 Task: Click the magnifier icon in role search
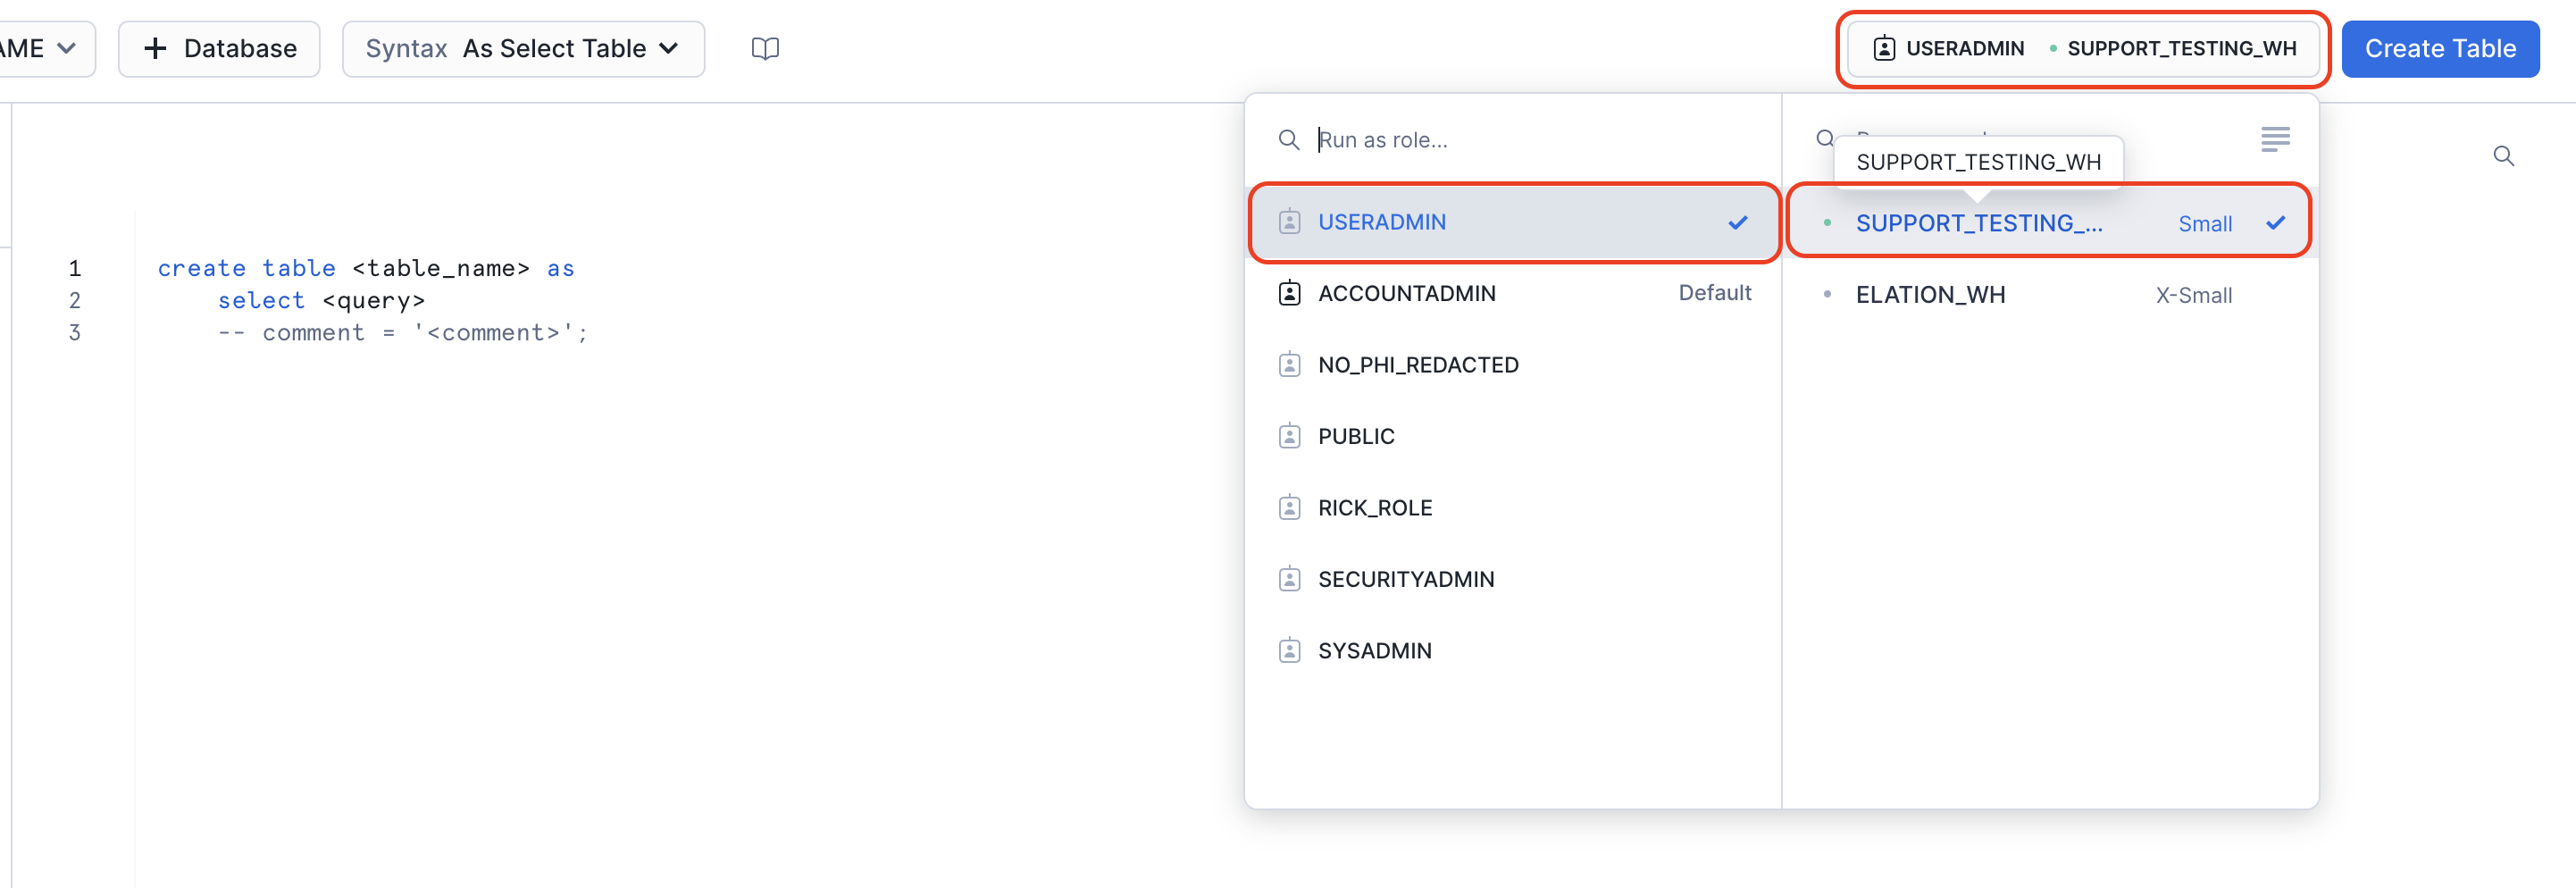[1289, 140]
